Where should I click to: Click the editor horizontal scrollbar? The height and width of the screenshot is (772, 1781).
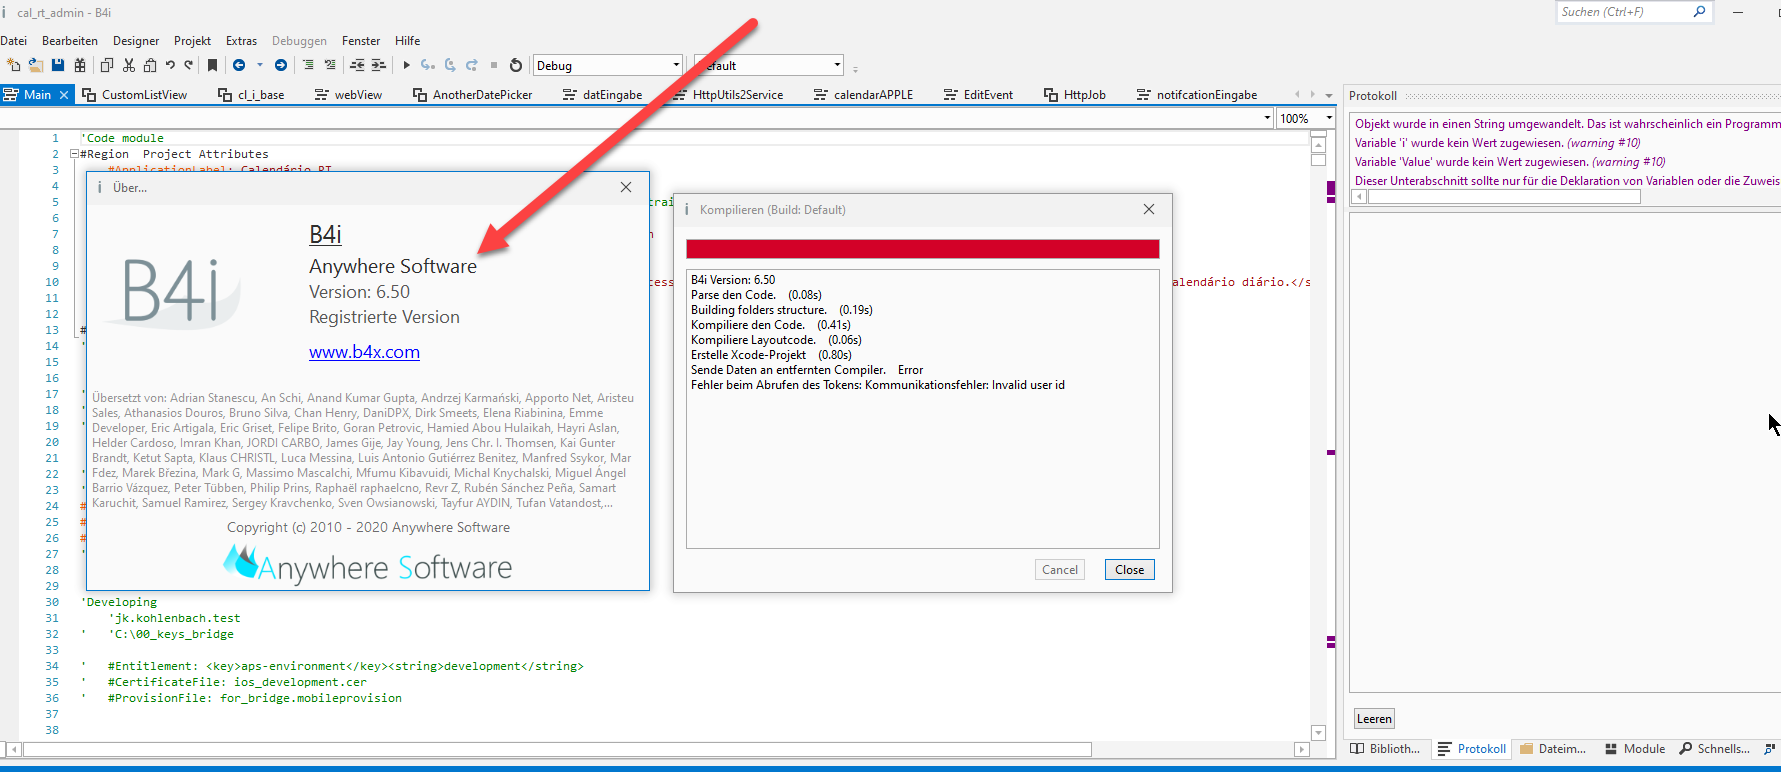click(557, 749)
